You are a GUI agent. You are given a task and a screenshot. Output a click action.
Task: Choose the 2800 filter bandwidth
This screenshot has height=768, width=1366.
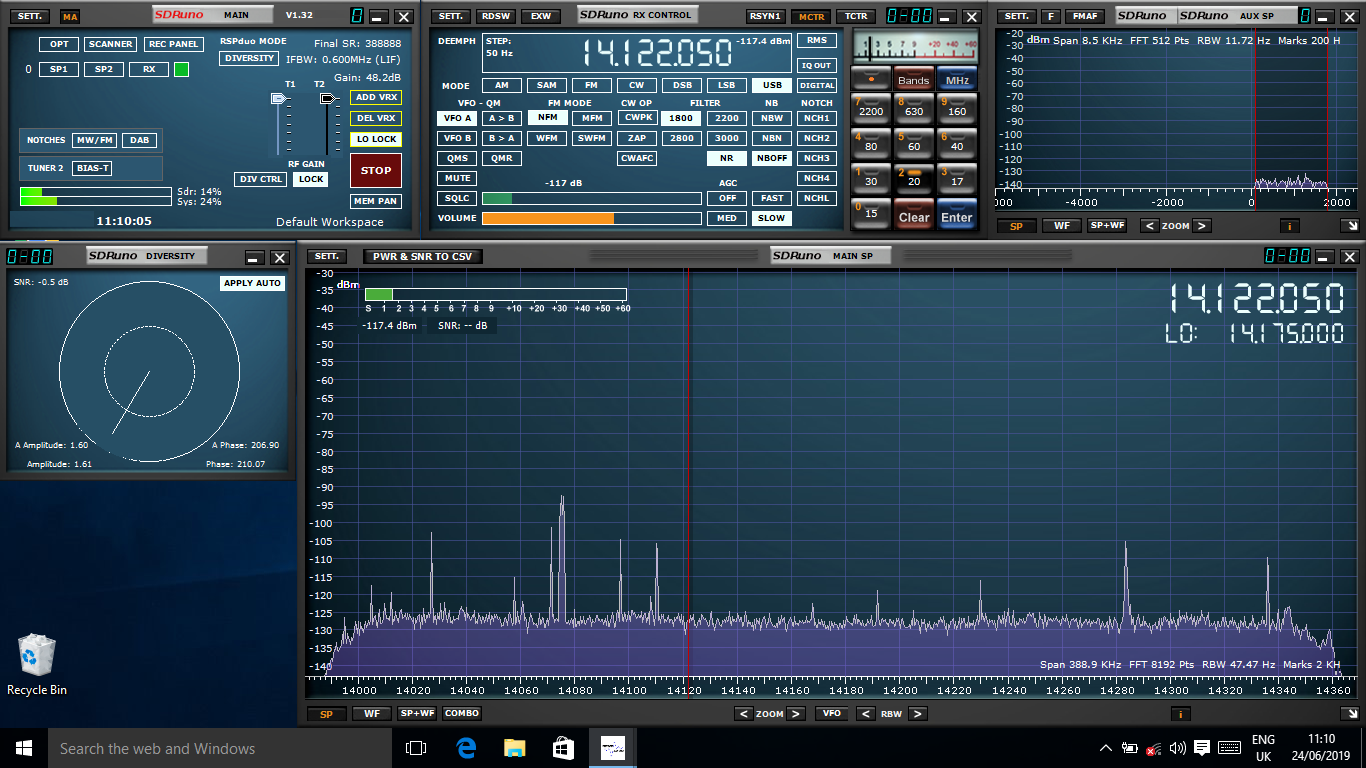(682, 138)
